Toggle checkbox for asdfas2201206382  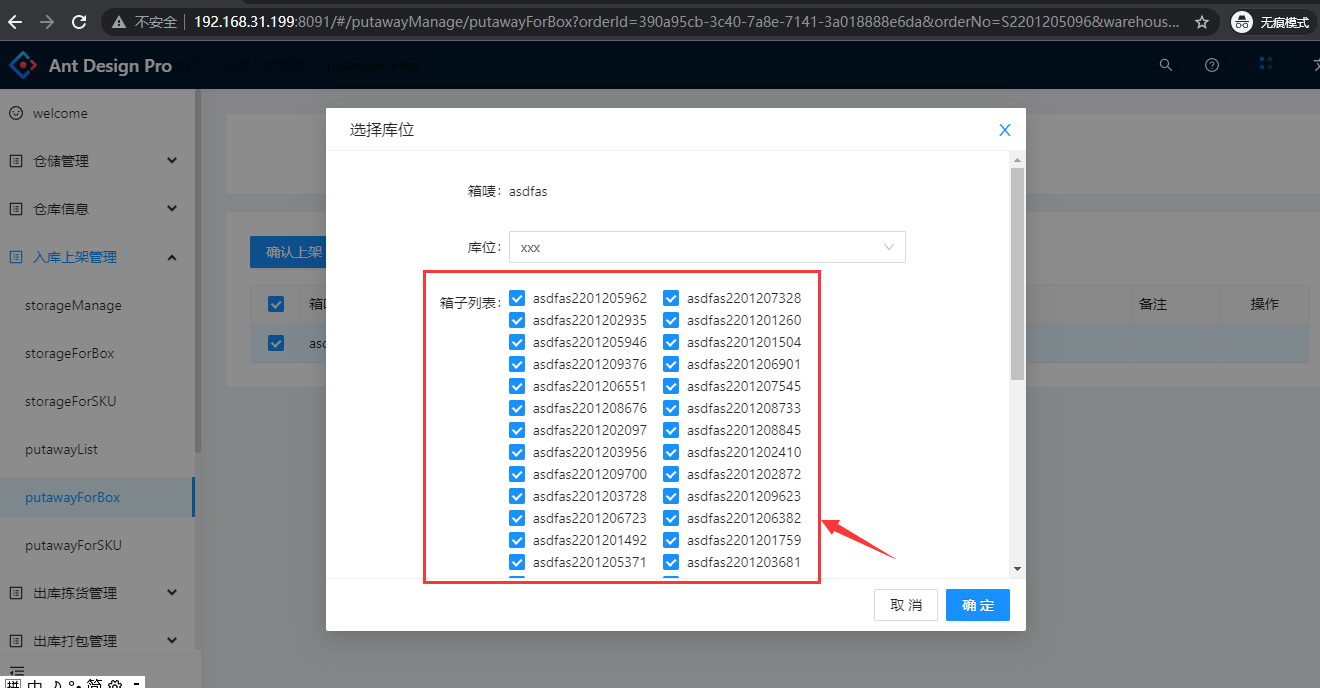[671, 518]
